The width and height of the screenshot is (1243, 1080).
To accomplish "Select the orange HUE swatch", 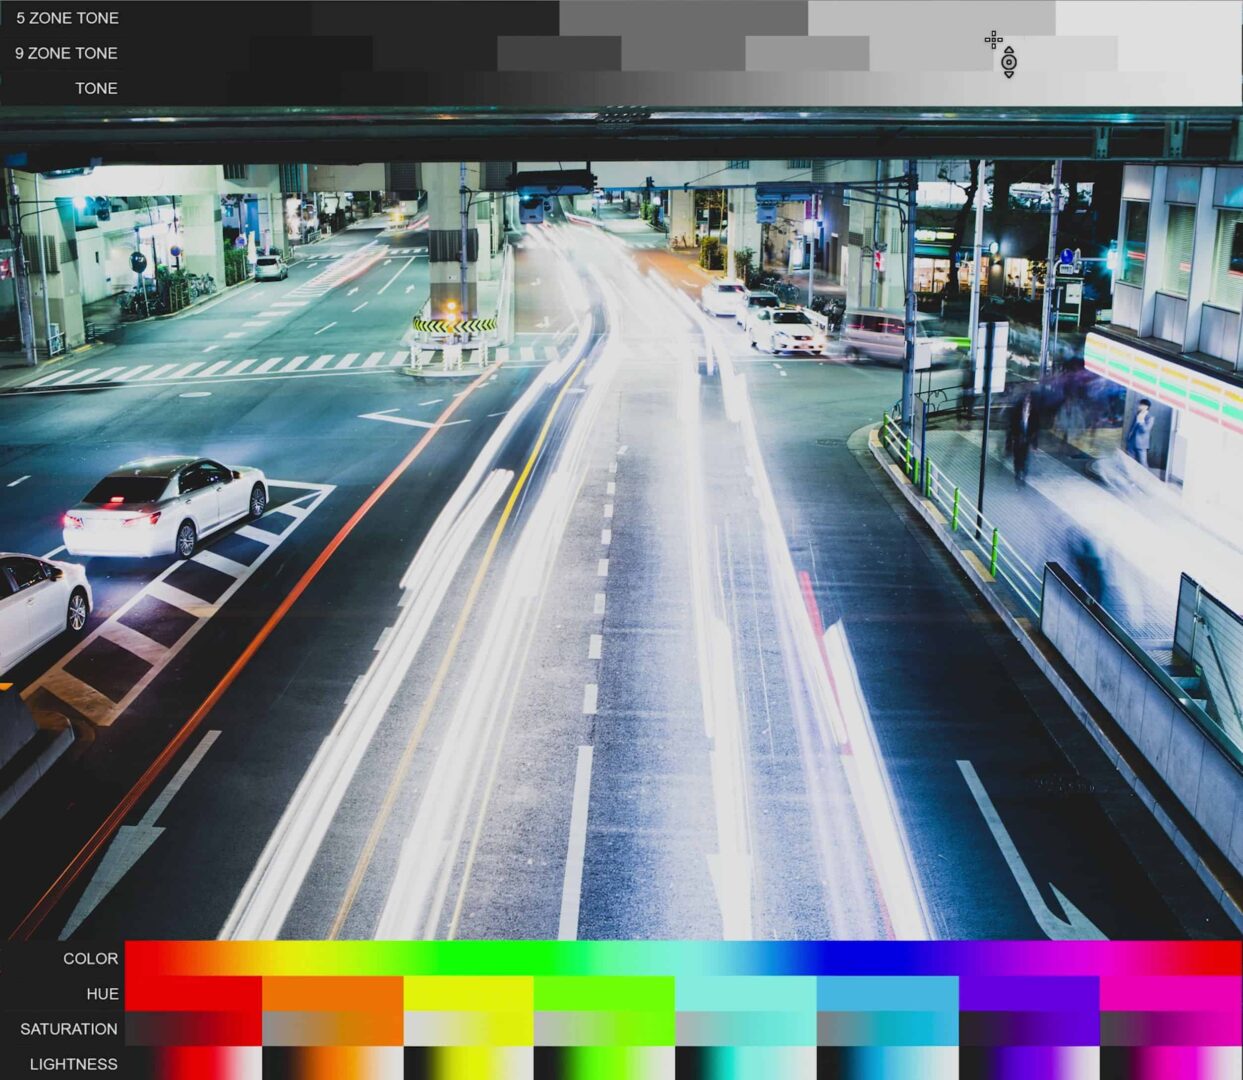I will pos(333,993).
